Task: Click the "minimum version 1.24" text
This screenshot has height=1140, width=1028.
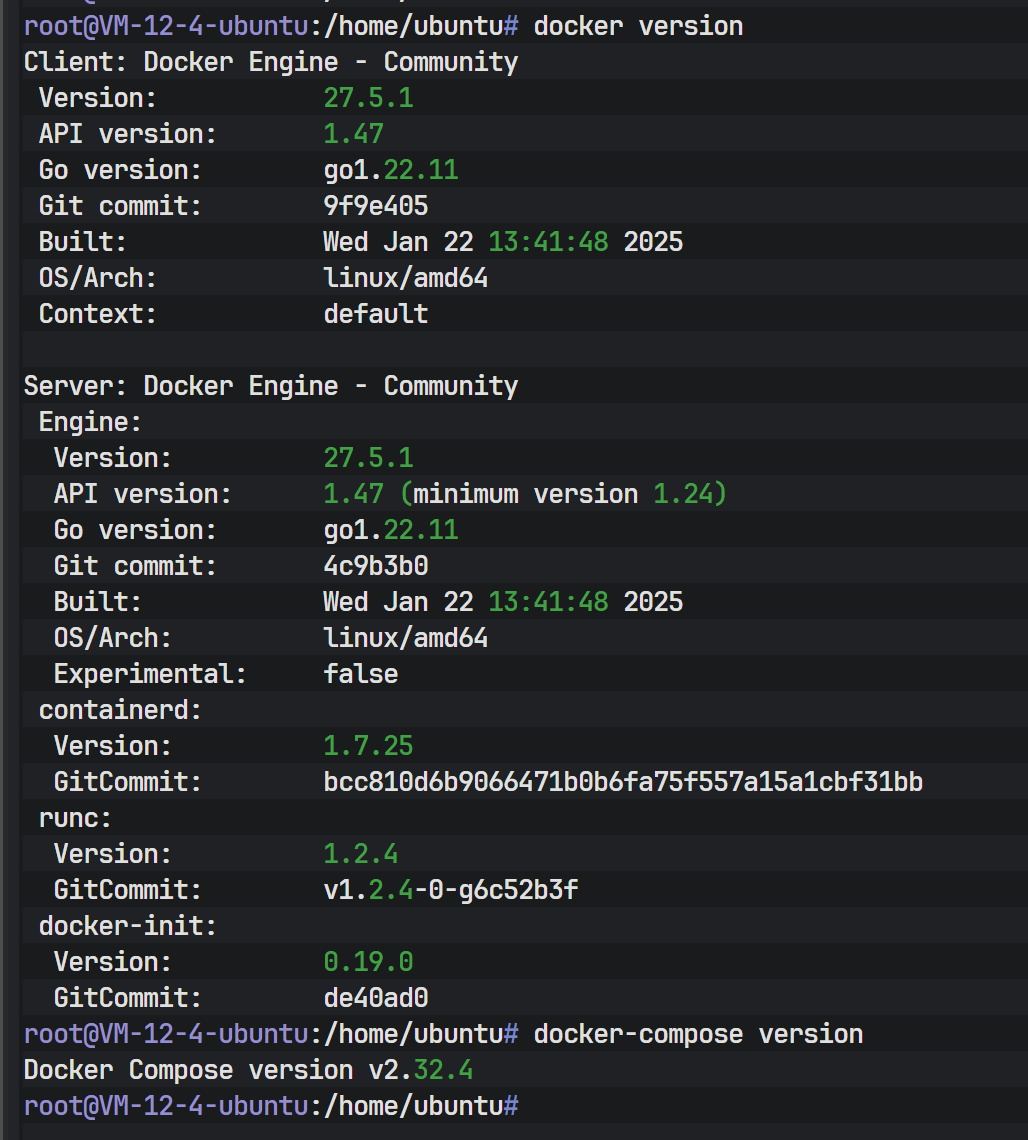Action: pyautogui.click(x=570, y=494)
